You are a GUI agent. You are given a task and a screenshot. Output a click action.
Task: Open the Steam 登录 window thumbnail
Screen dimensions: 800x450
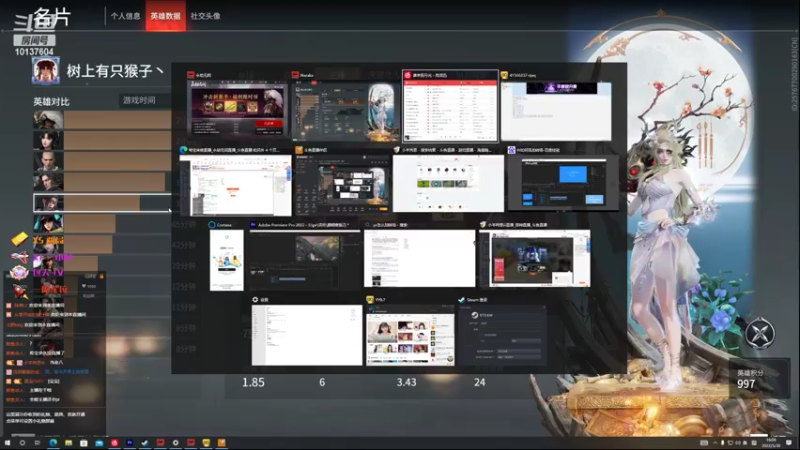502,335
